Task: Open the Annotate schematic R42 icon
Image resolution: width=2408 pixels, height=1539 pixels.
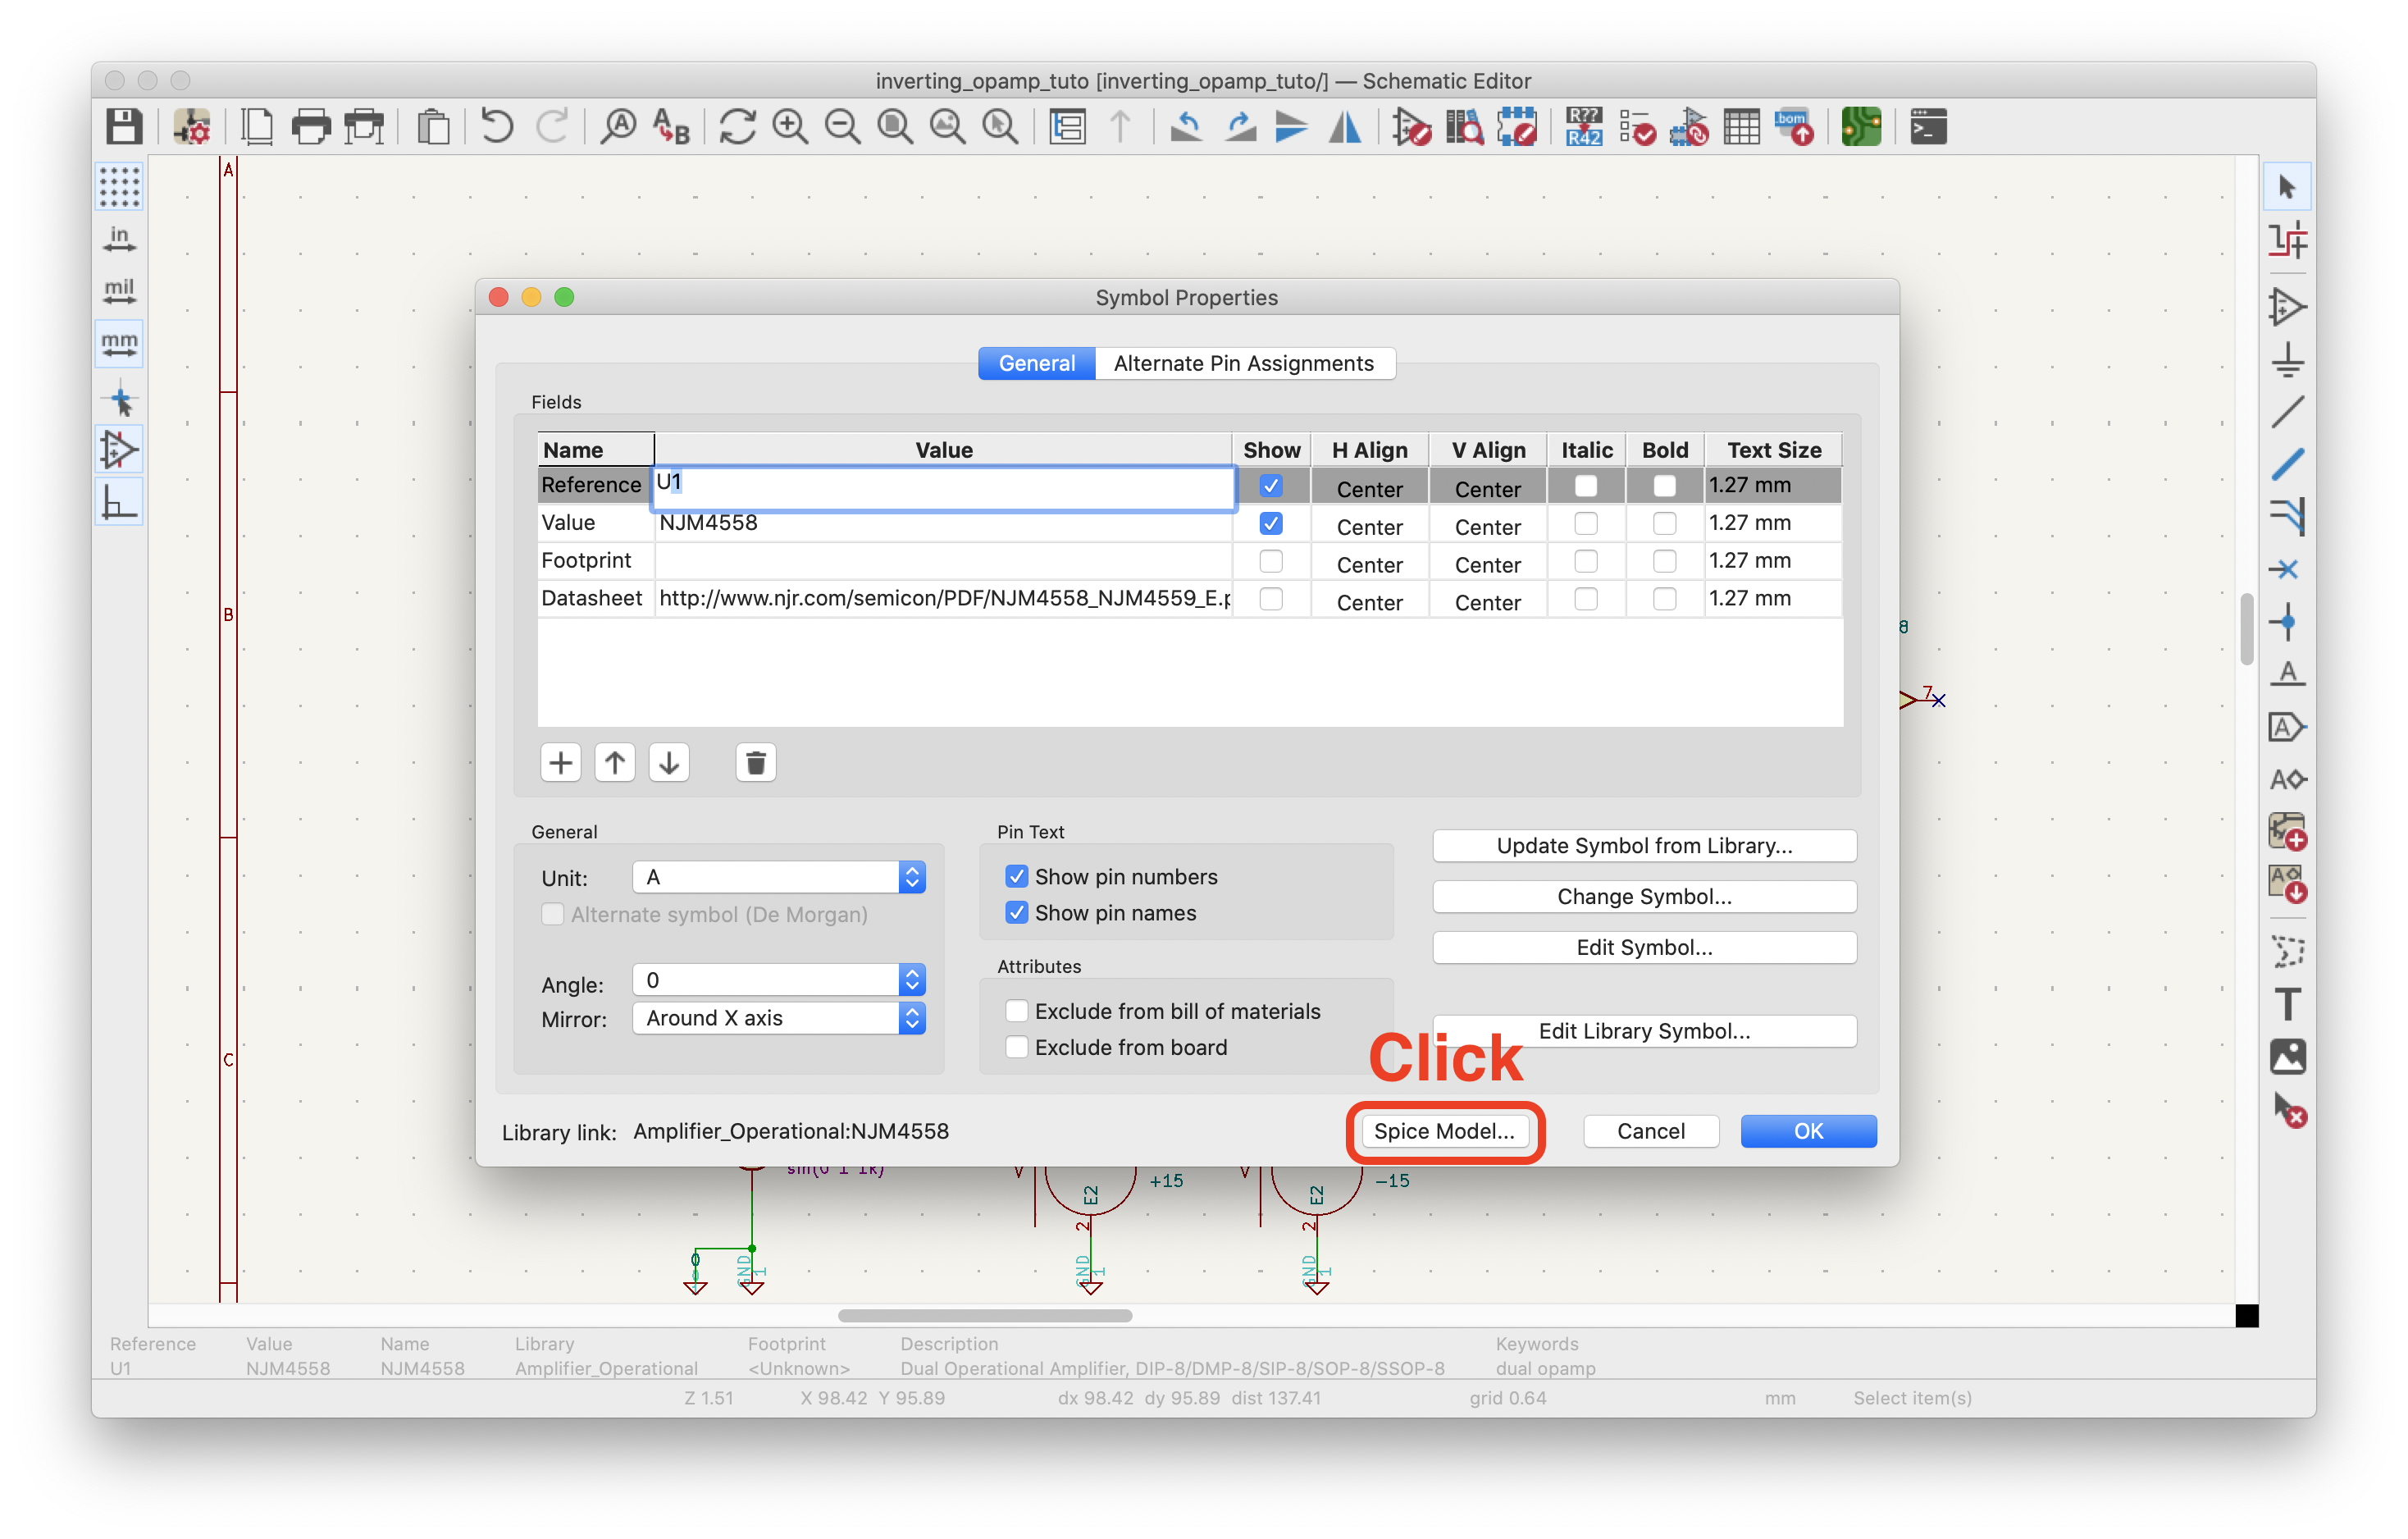Action: point(1583,128)
